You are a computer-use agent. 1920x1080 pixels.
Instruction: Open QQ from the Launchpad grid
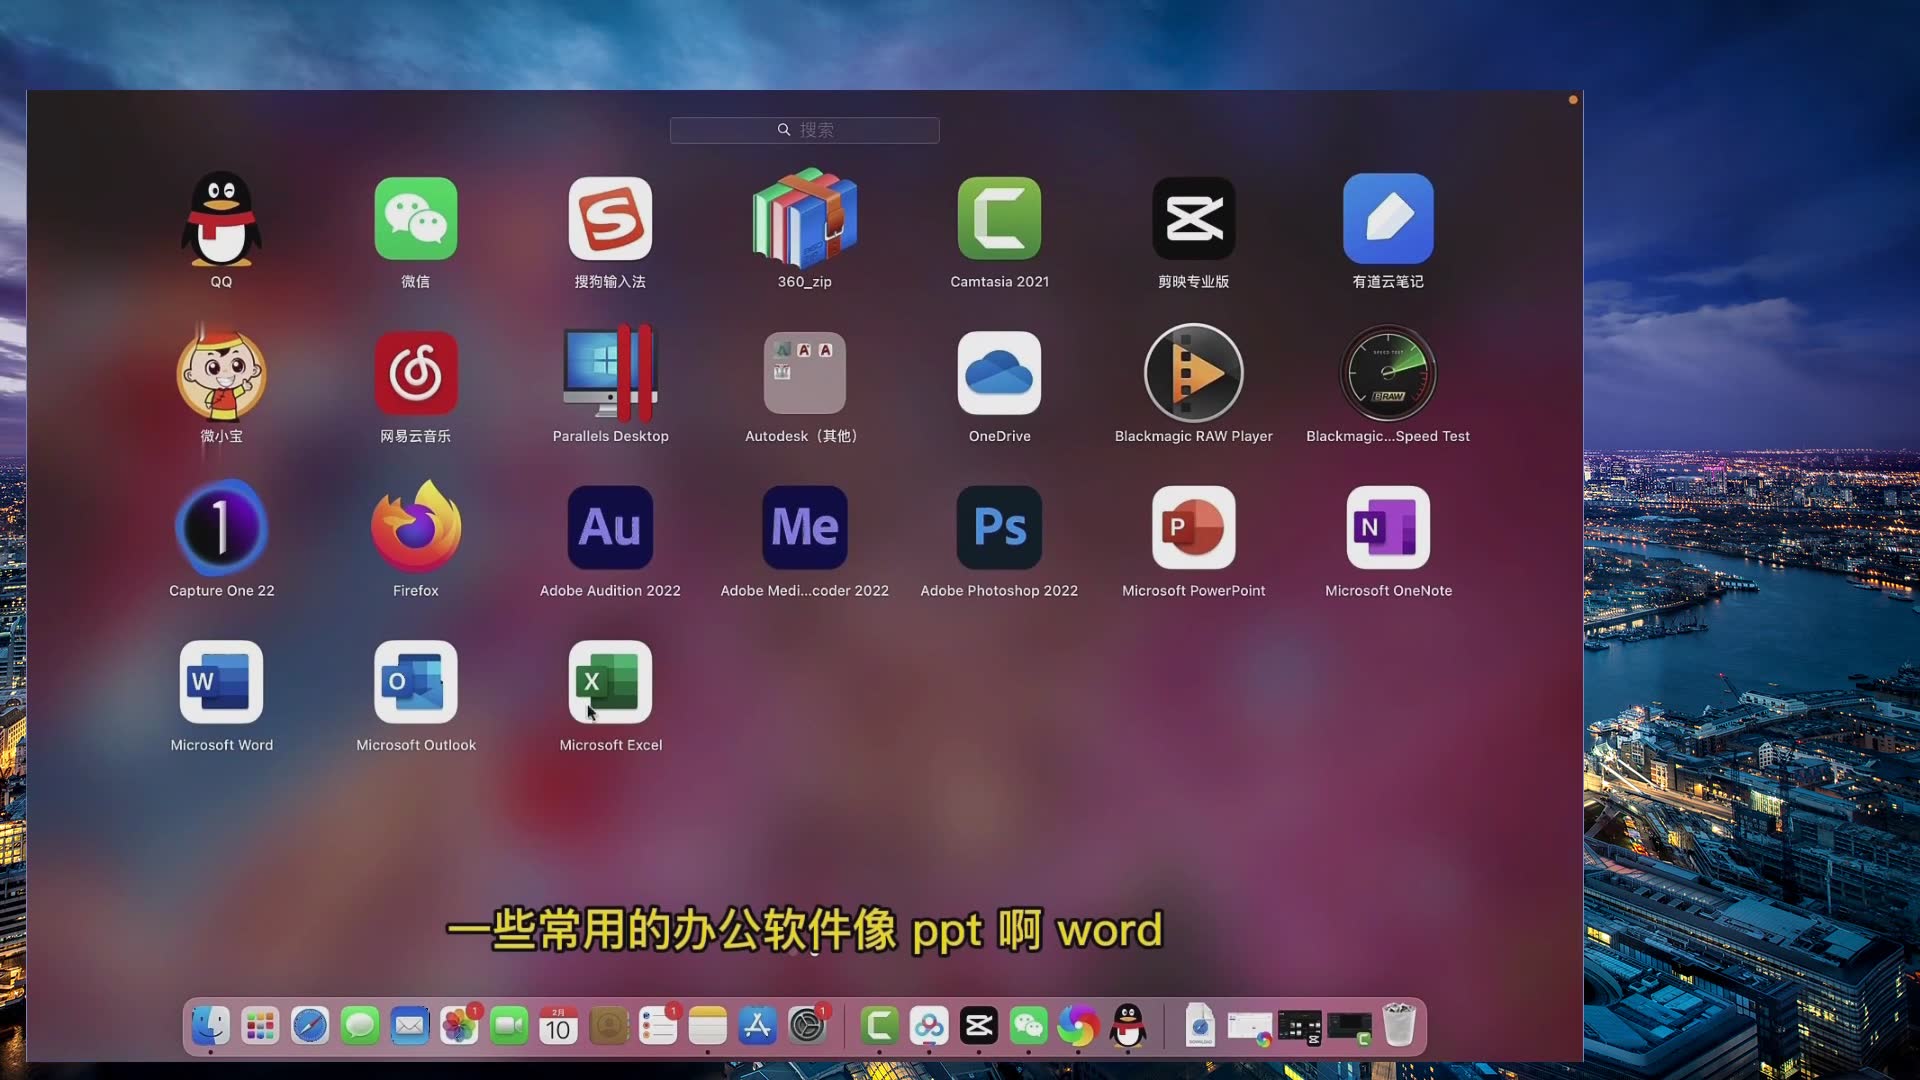(x=221, y=218)
